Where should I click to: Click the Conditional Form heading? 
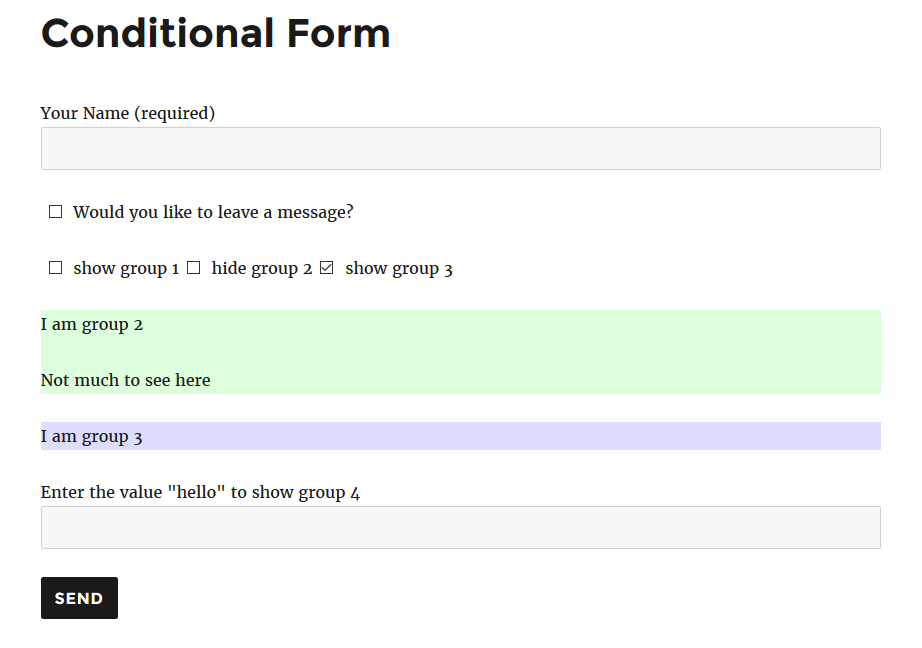215,34
